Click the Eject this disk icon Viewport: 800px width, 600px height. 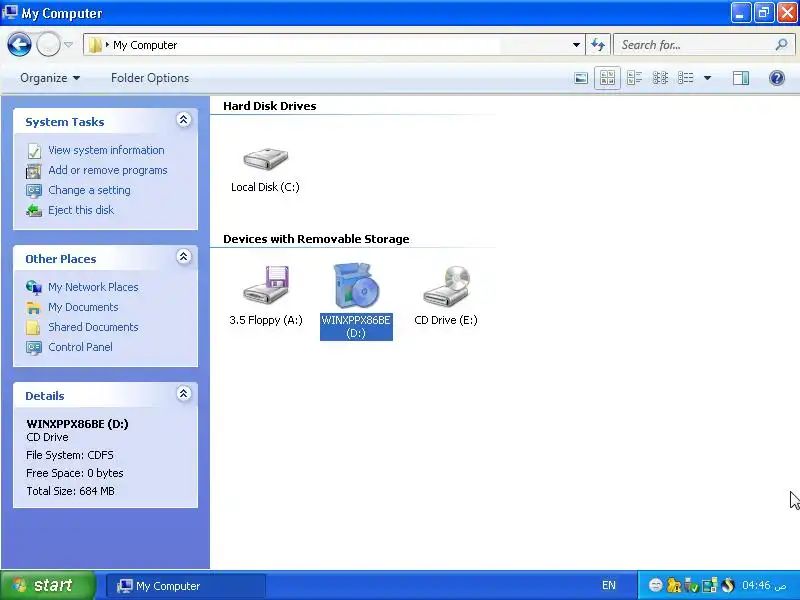[x=34, y=210]
